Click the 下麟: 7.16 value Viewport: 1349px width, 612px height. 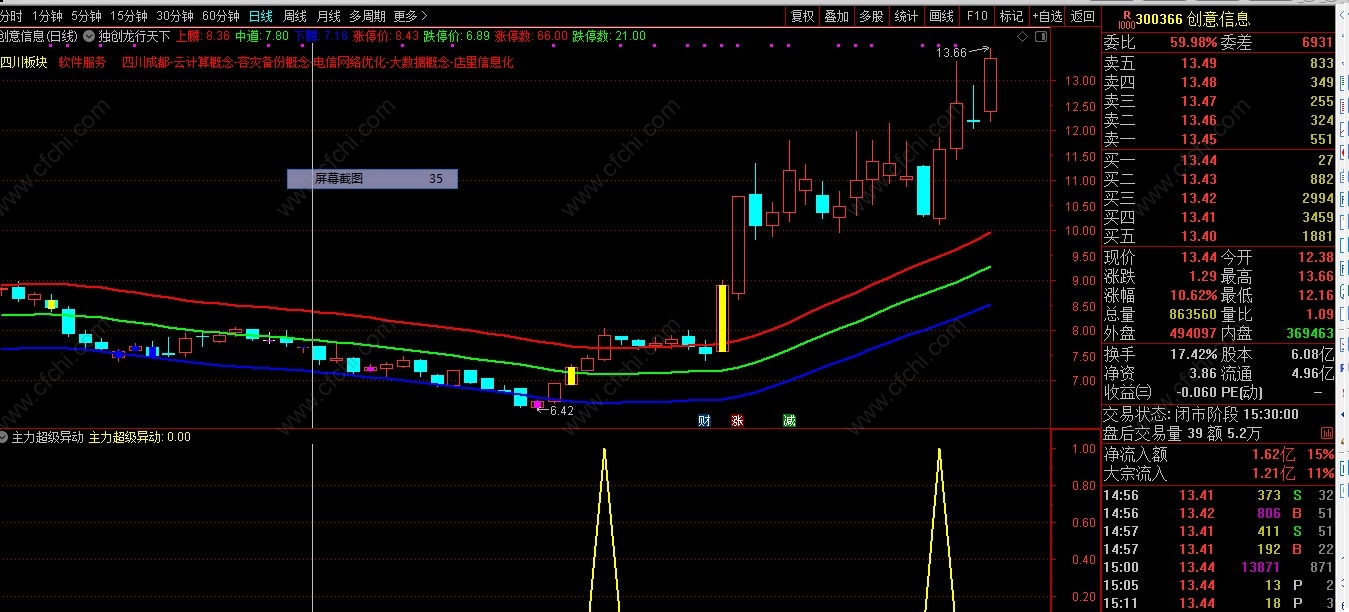(320, 36)
